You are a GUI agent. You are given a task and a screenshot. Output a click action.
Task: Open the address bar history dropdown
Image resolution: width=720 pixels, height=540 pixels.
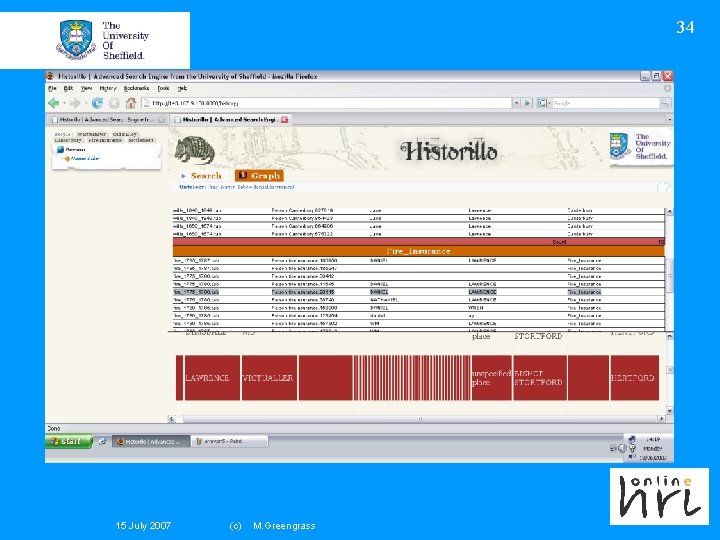point(517,103)
